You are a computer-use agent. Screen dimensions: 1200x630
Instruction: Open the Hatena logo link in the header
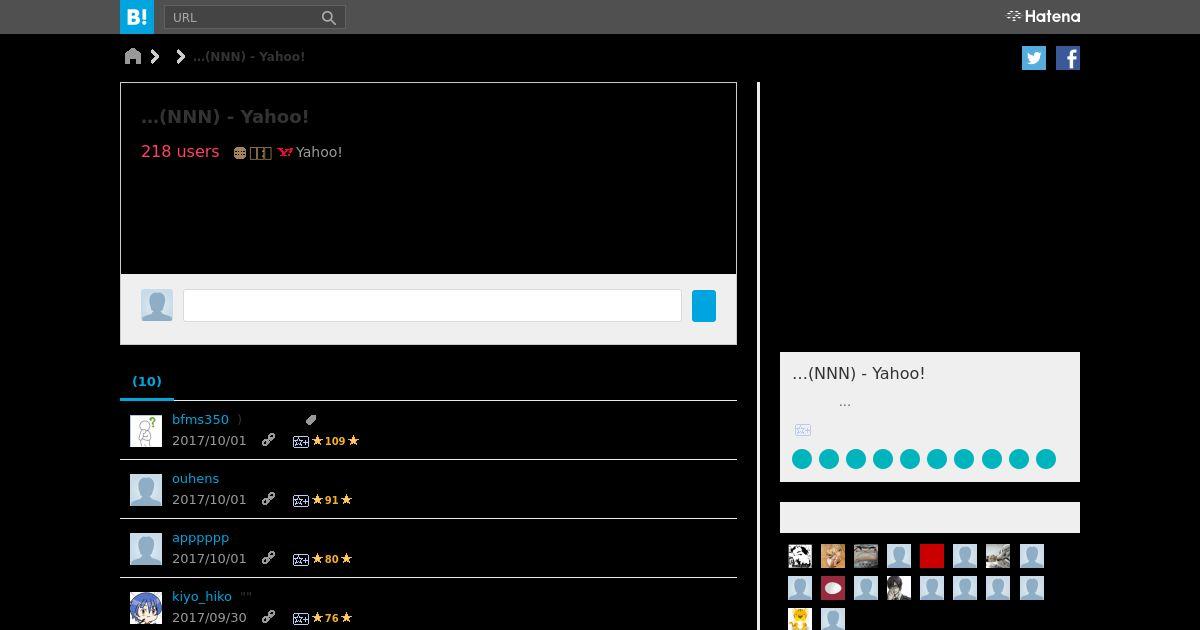(1043, 16)
